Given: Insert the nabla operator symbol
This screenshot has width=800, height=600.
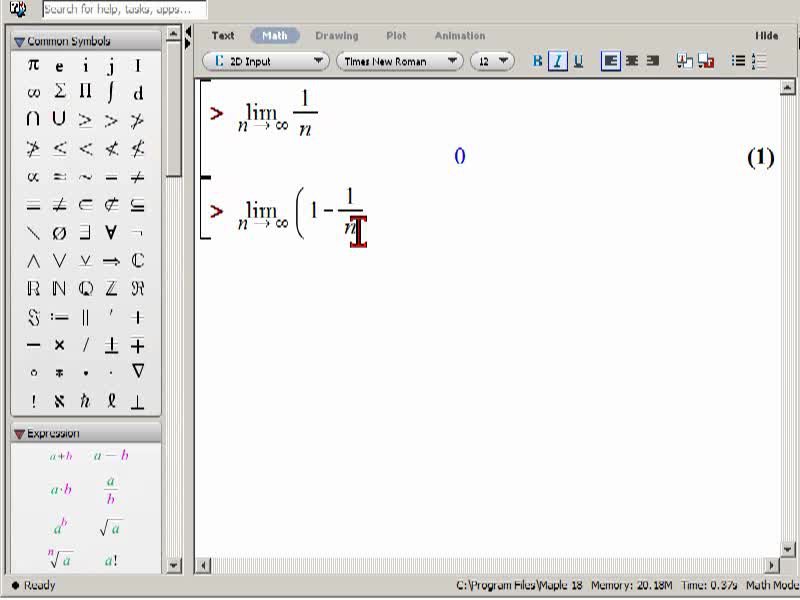Looking at the screenshot, I should pyautogui.click(x=137, y=371).
